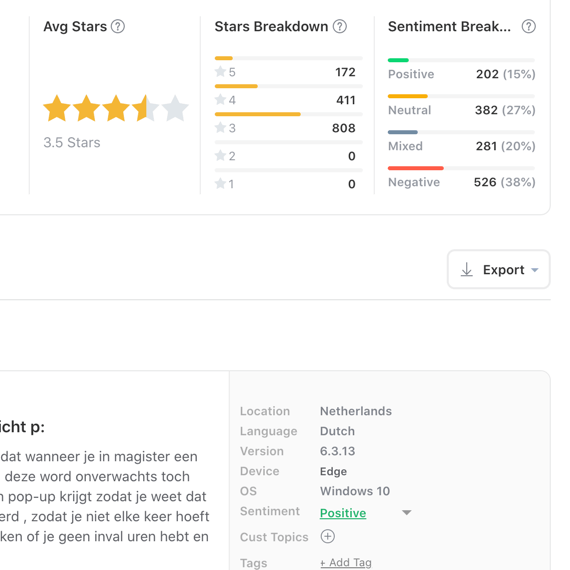Open the Sentiment Breakdown help icon

pos(529,27)
